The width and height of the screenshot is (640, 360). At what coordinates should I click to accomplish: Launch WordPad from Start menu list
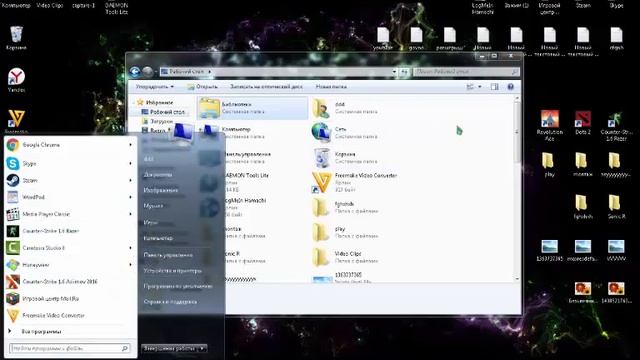(x=69, y=197)
